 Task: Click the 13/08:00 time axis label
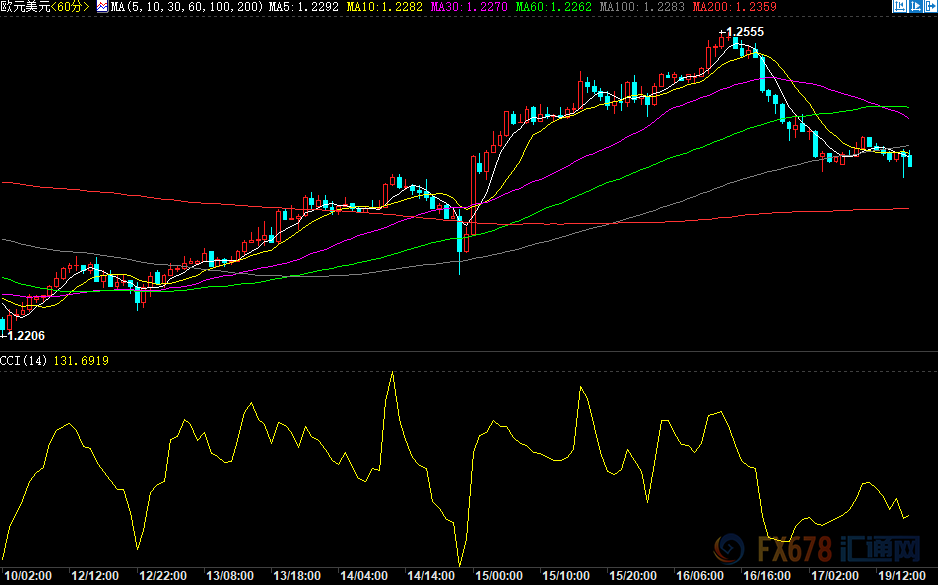click(x=229, y=576)
